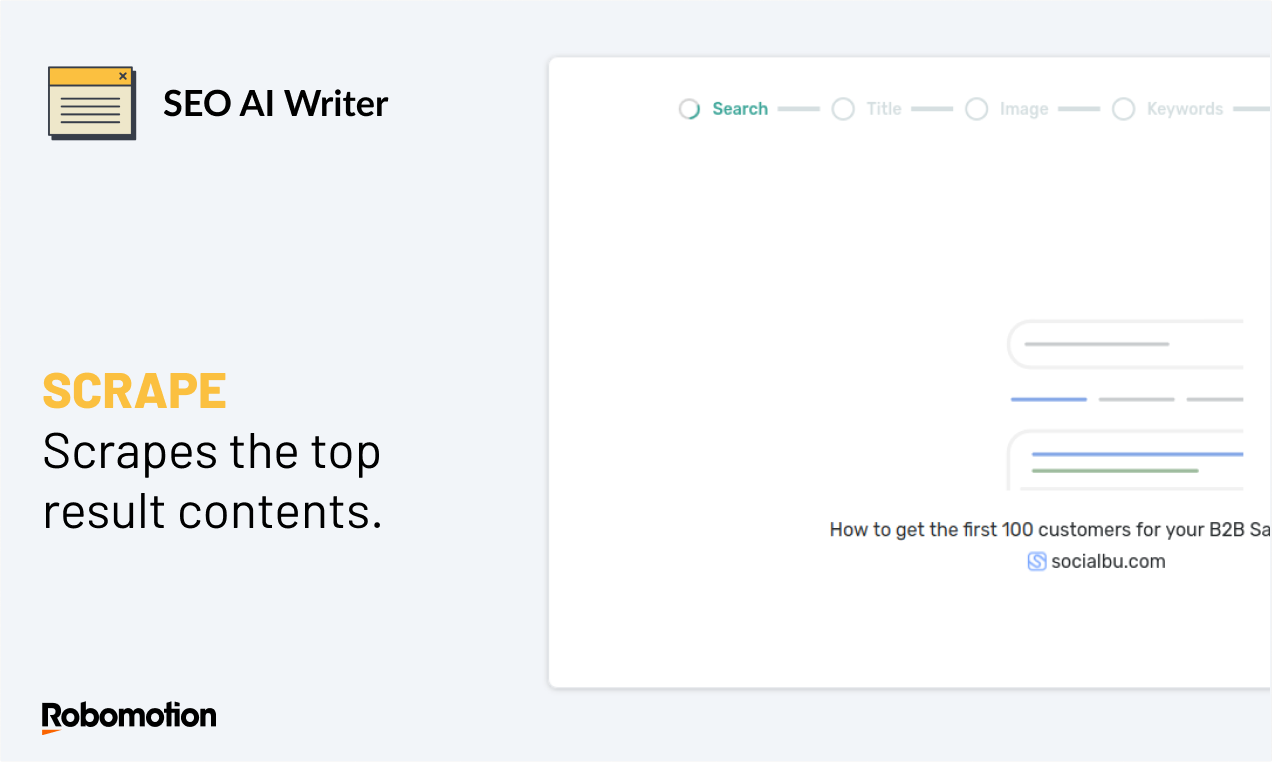Click the 'Scrapes the top result contents' text
Image resolution: width=1272 pixels, height=762 pixels.
[x=212, y=481]
